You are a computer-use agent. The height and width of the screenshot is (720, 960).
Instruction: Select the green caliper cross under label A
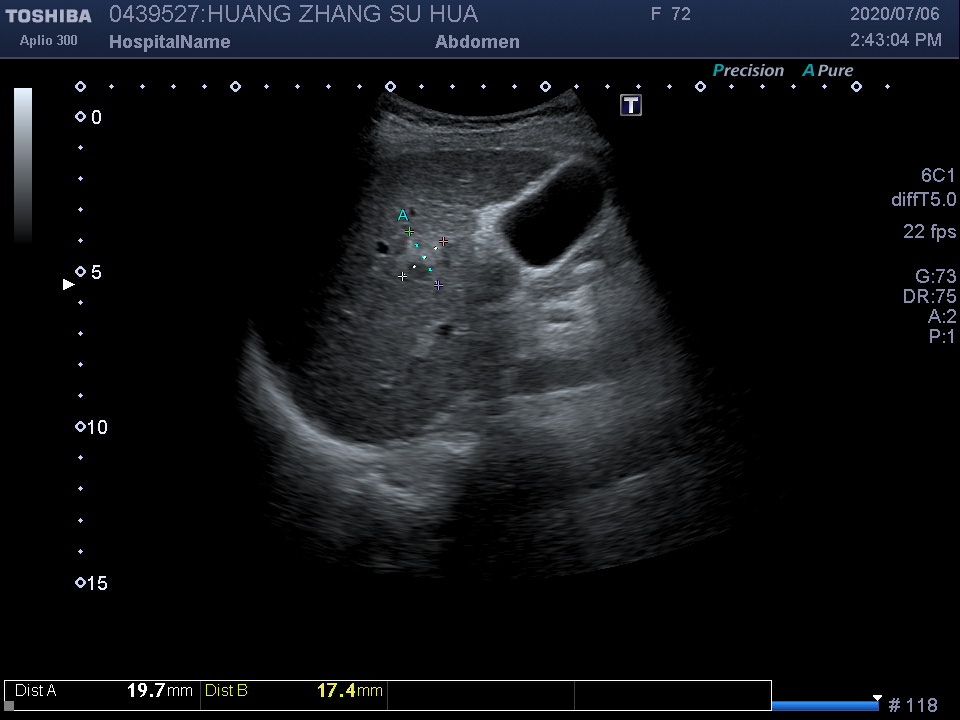[409, 232]
